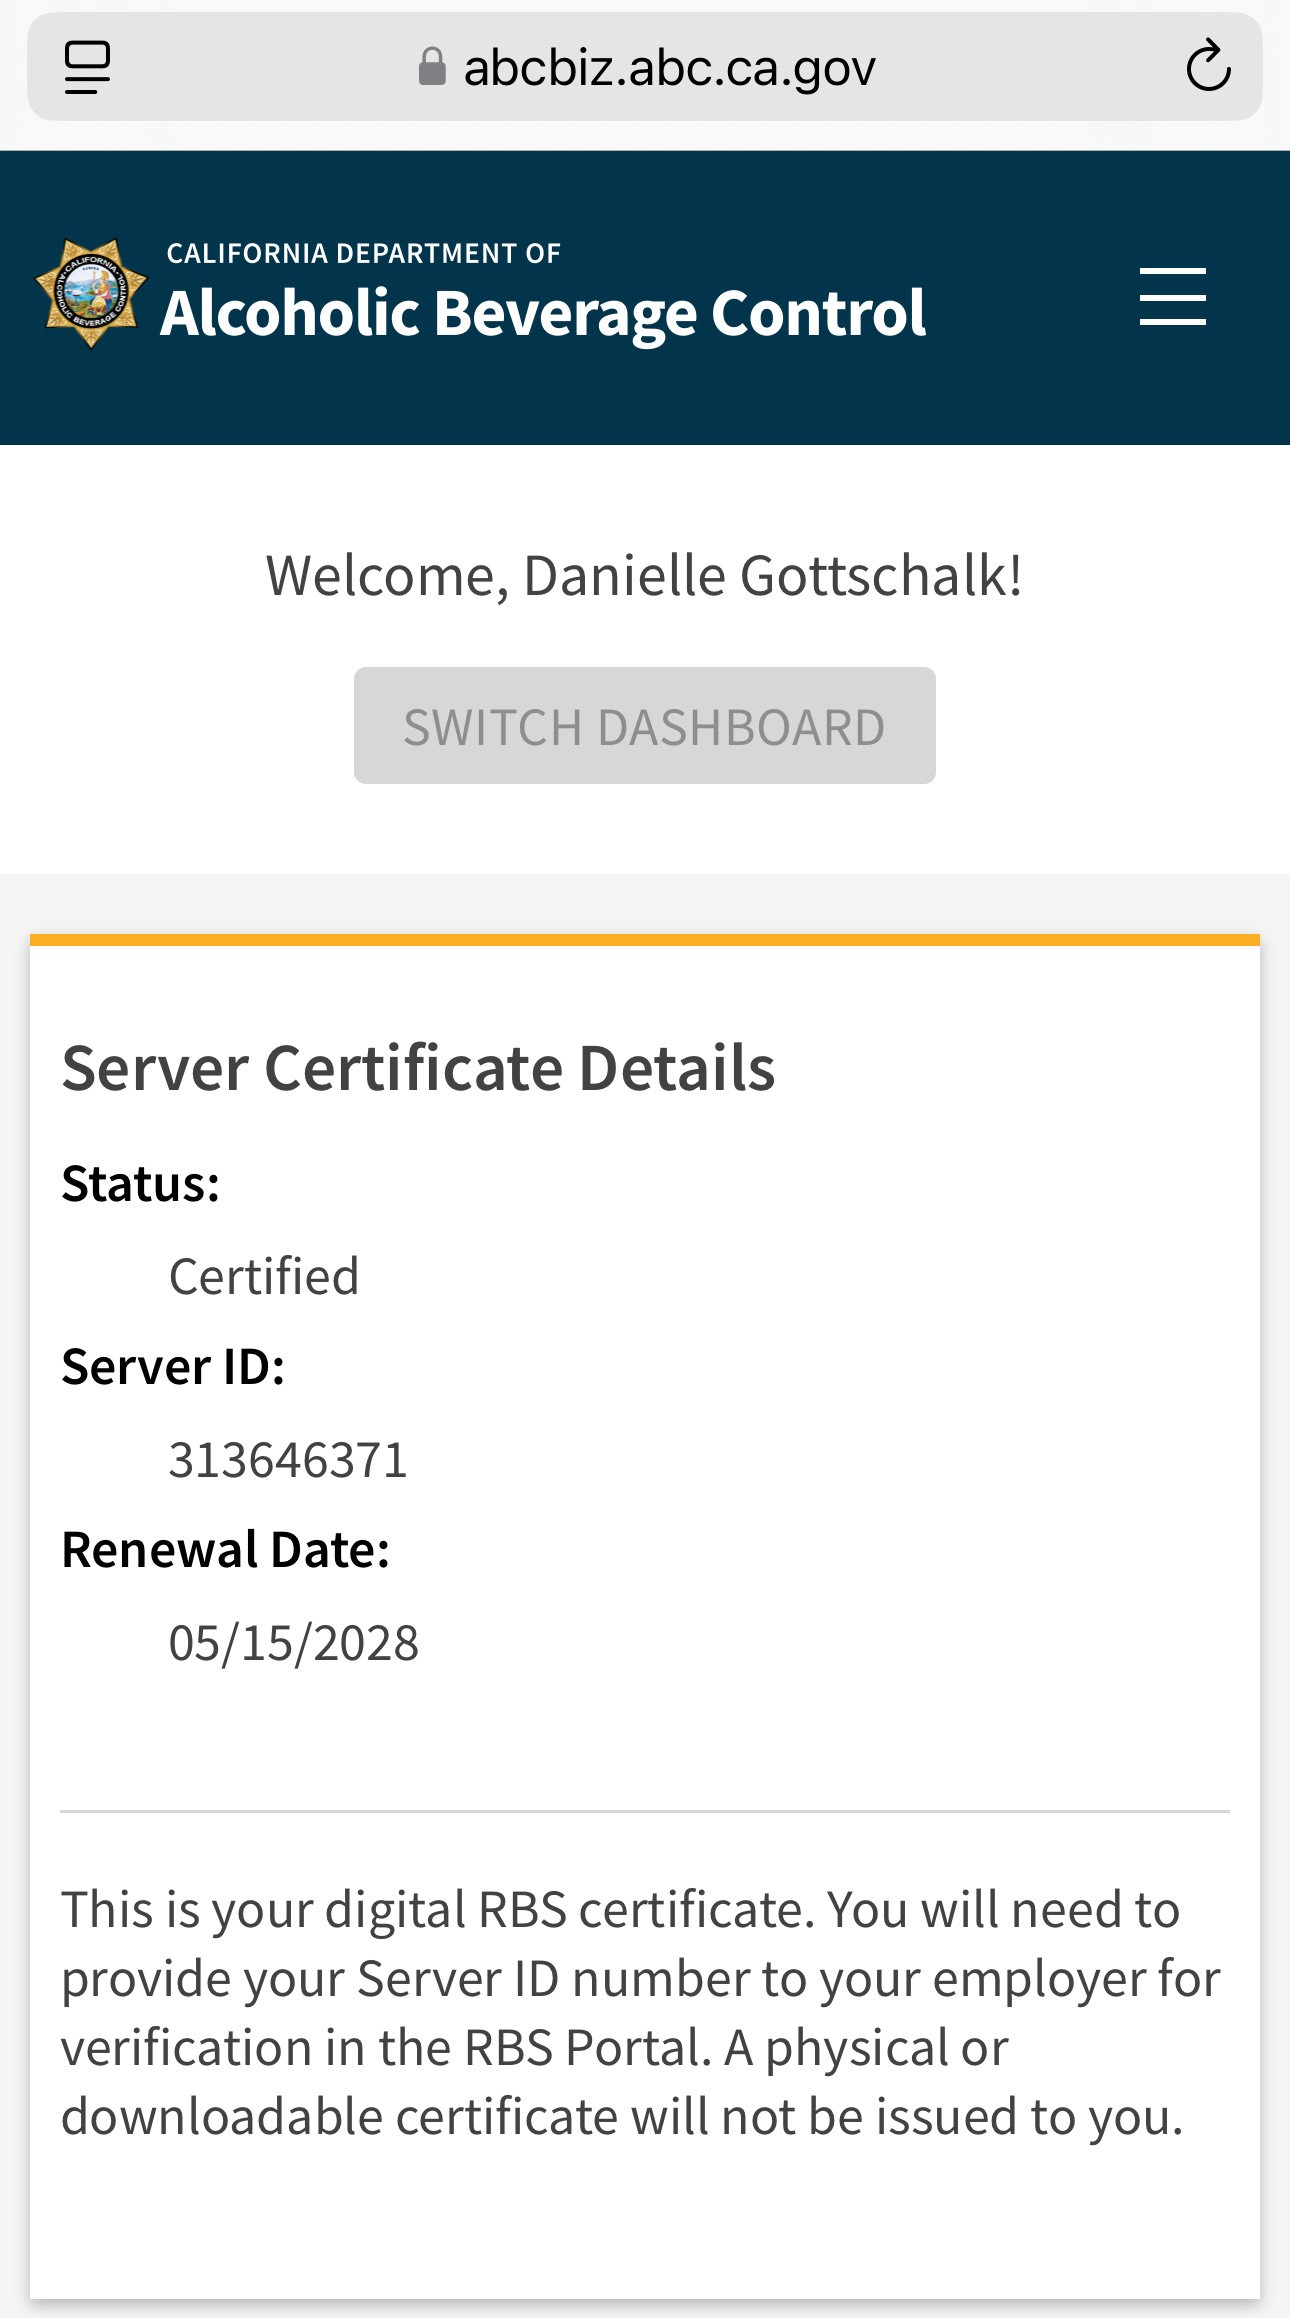The width and height of the screenshot is (1290, 2318).
Task: Click the renewal date 05/15/2028
Action: click(x=294, y=1643)
